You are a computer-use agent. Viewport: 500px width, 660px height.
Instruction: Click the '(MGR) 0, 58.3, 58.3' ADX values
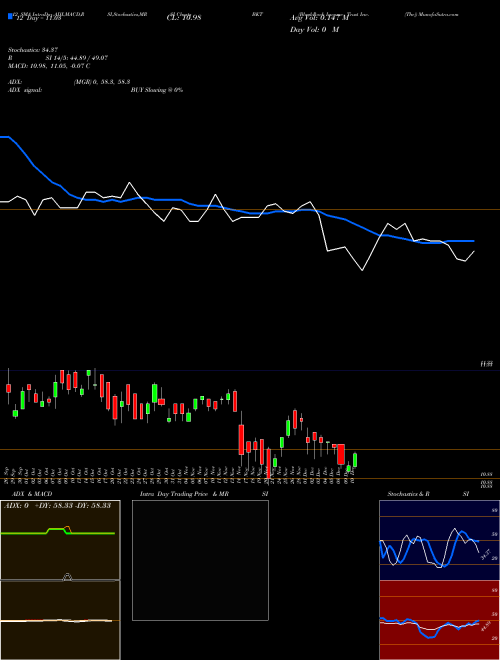[x=102, y=82]
